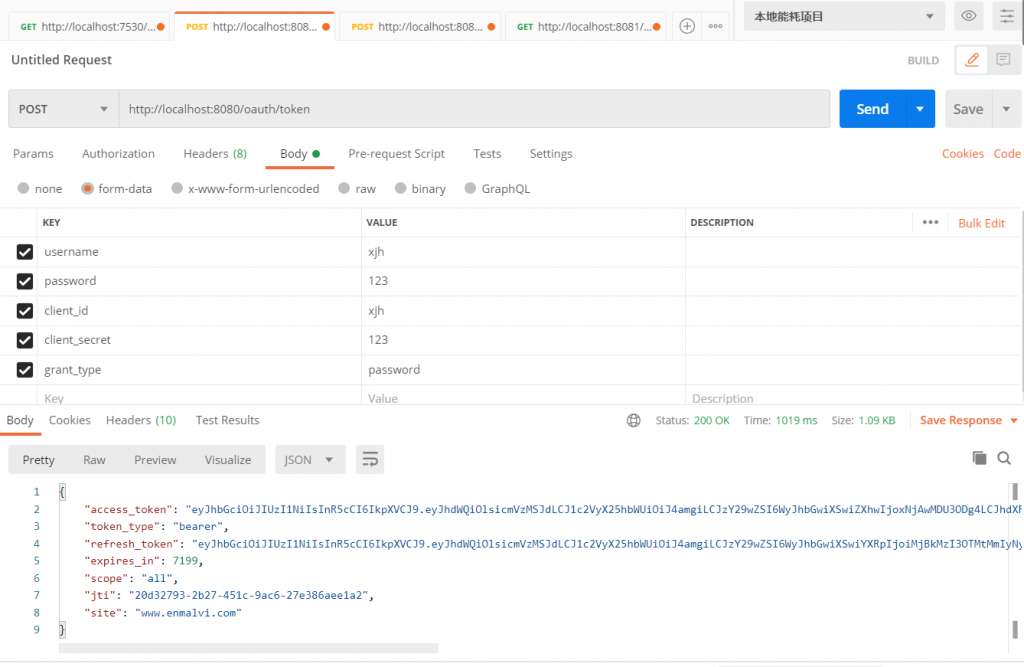Open the comments icon next to BUILD
The height and width of the screenshot is (667, 1024).
coord(1003,60)
